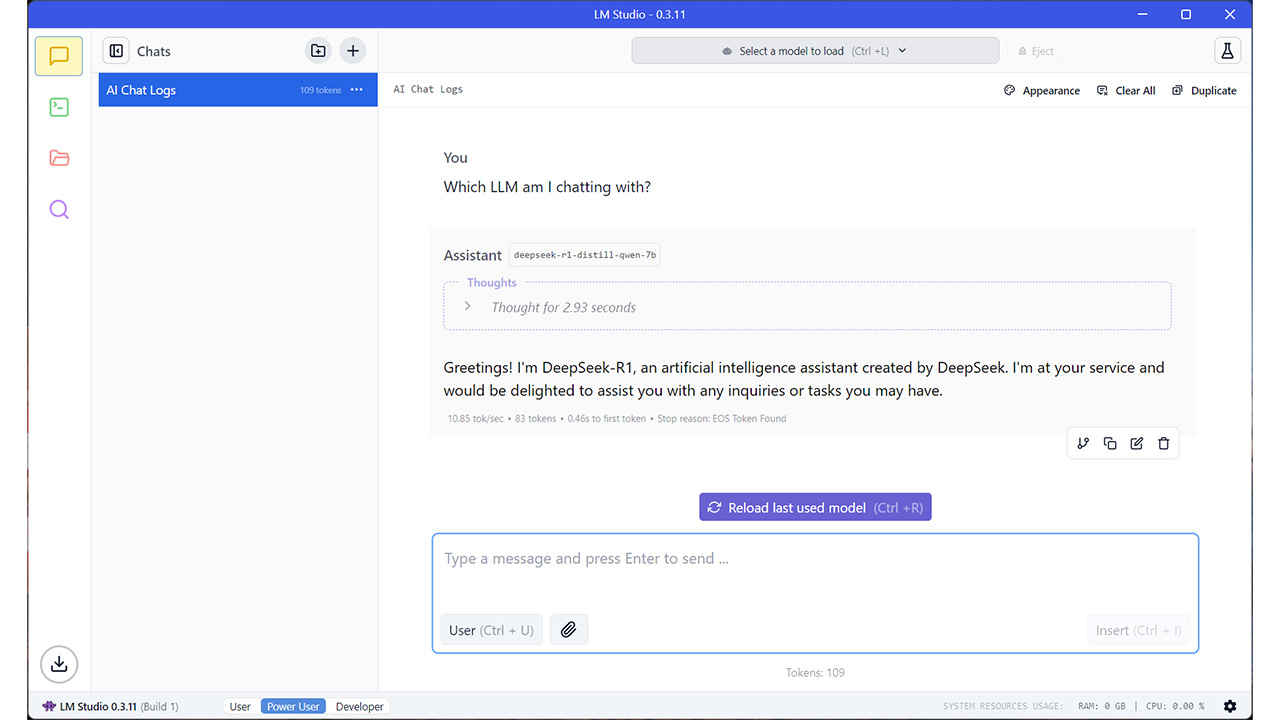This screenshot has height=720, width=1280.
Task: Switch to User mode
Action: (x=240, y=706)
